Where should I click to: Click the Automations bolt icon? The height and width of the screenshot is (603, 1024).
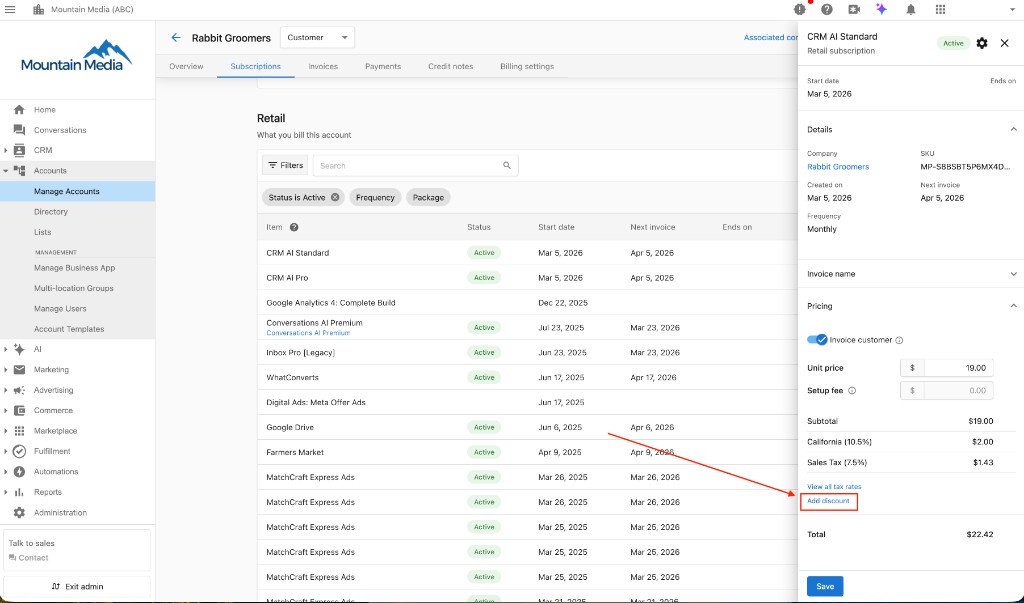click(19, 472)
